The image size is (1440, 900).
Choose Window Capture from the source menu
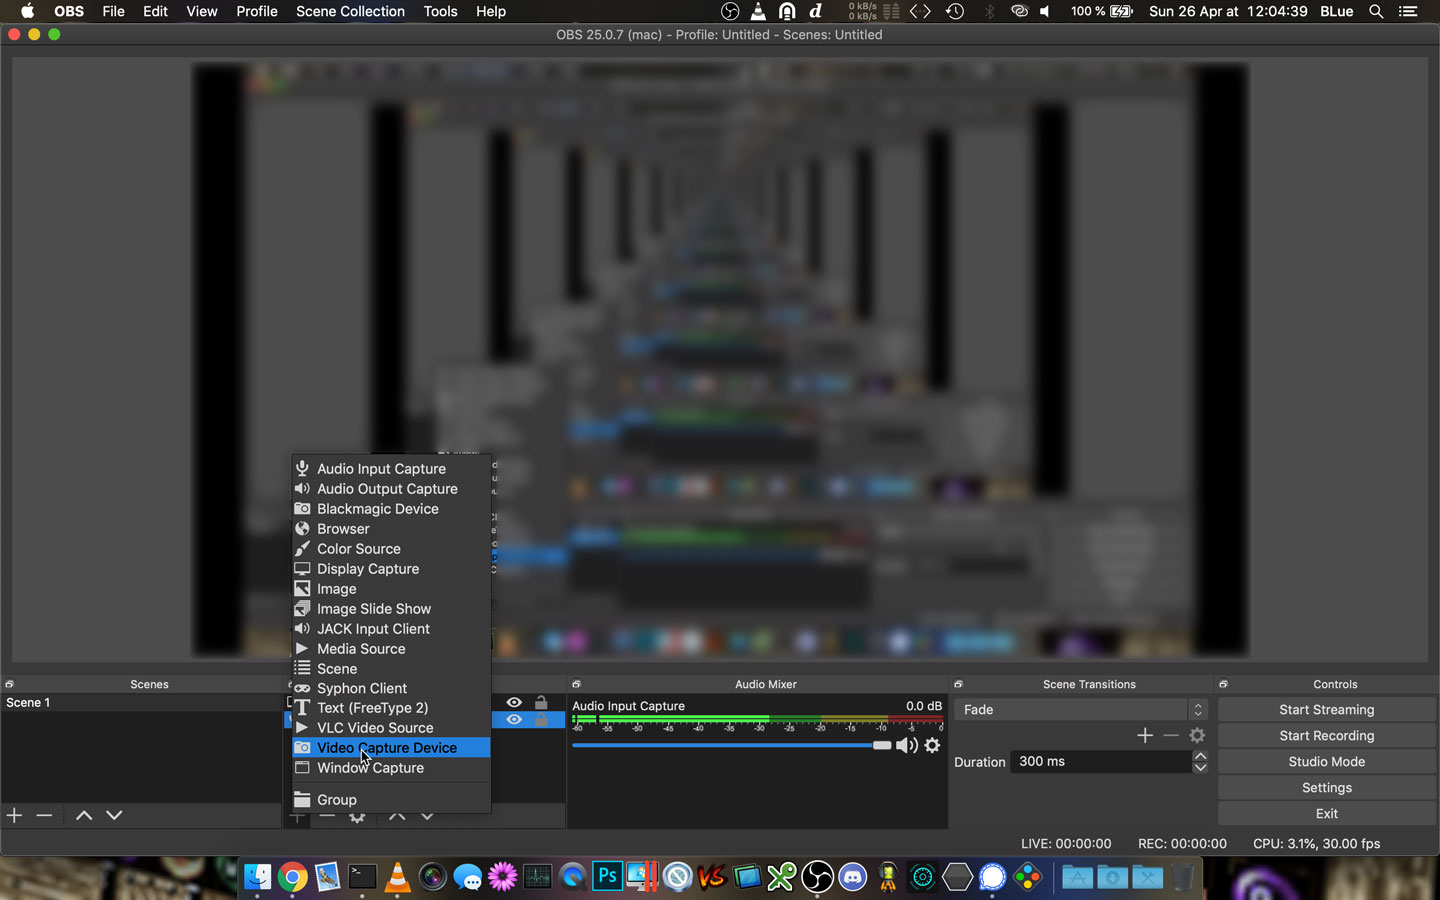coord(391,768)
